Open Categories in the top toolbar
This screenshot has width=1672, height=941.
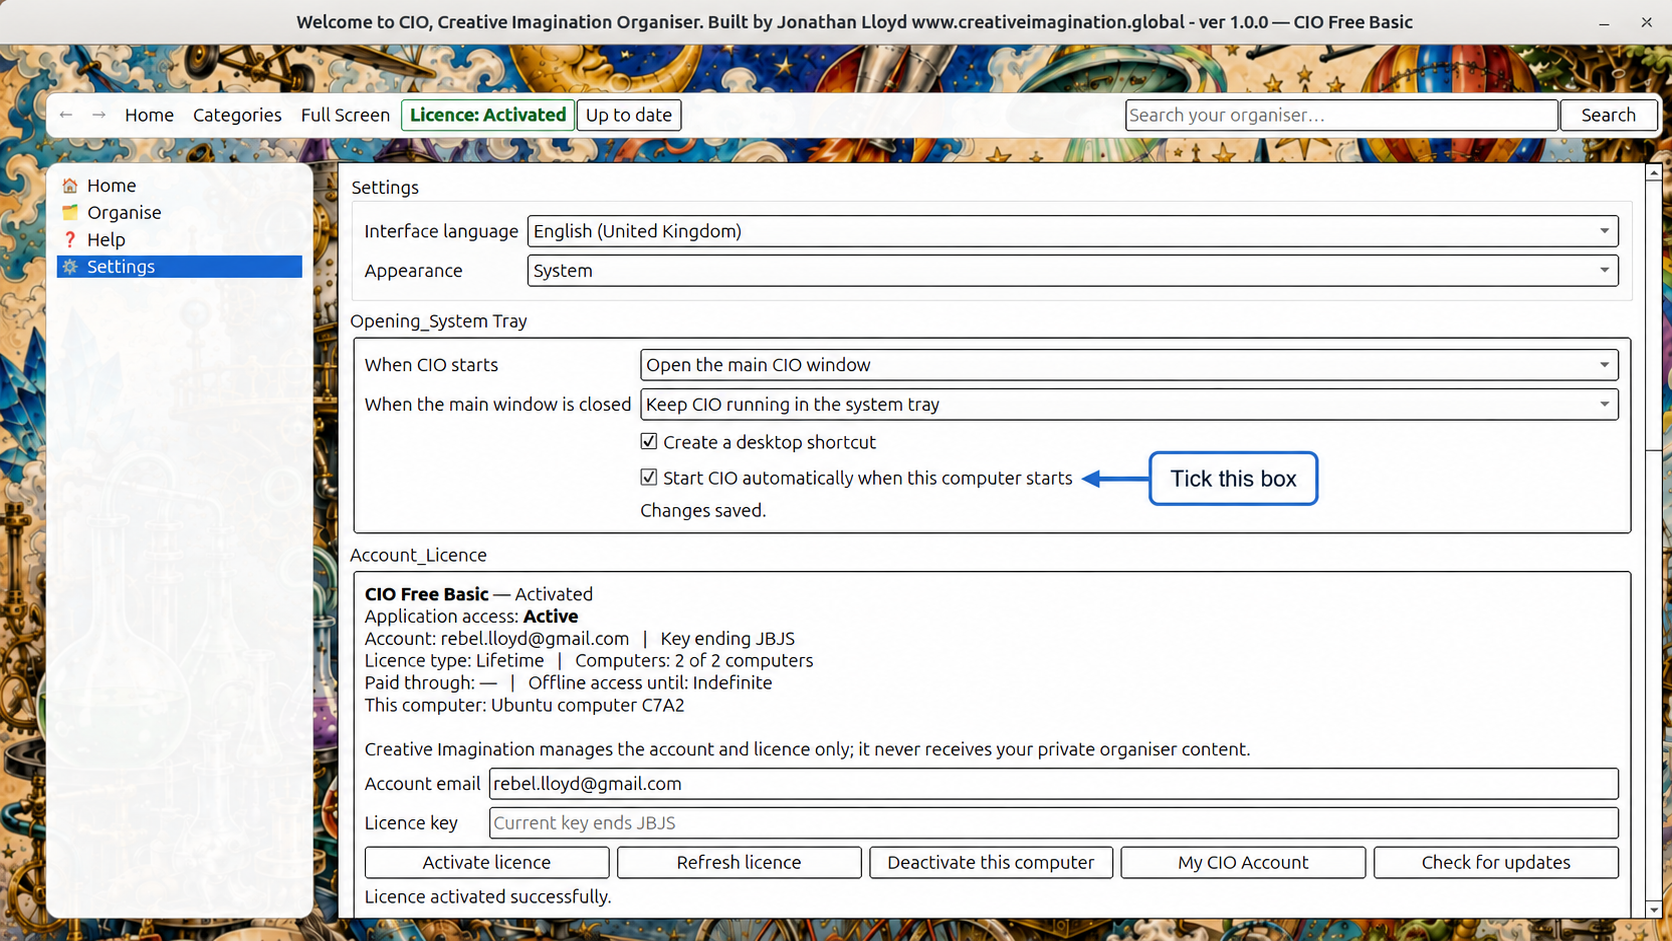[x=237, y=115]
